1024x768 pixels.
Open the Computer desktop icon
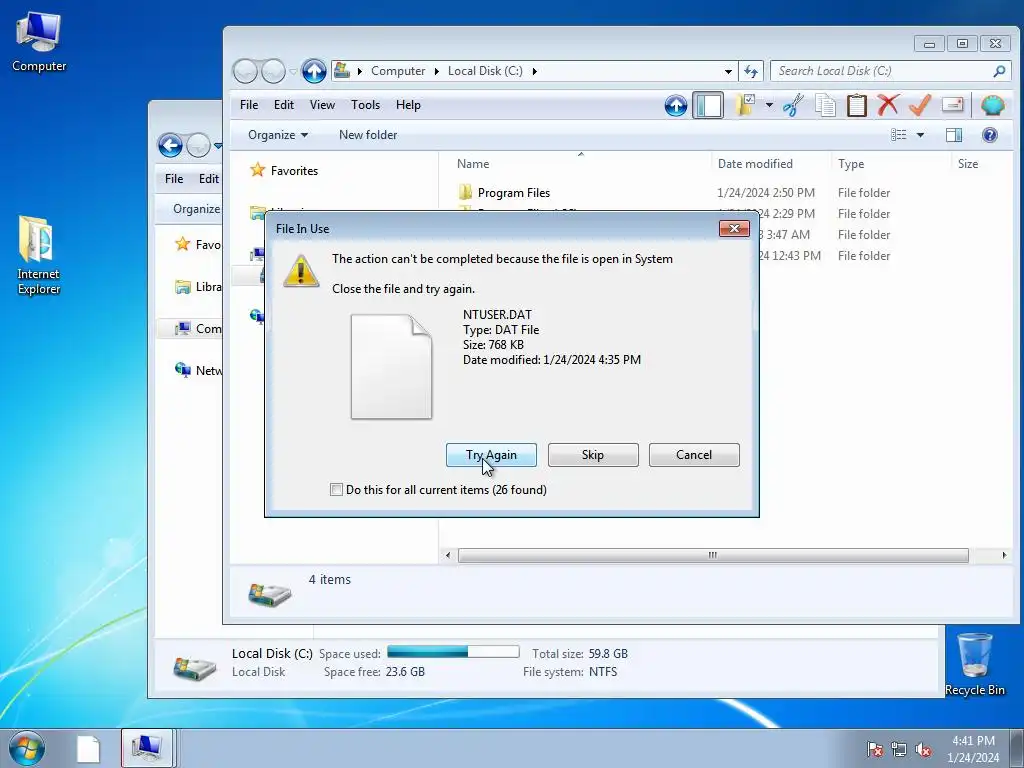(39, 42)
